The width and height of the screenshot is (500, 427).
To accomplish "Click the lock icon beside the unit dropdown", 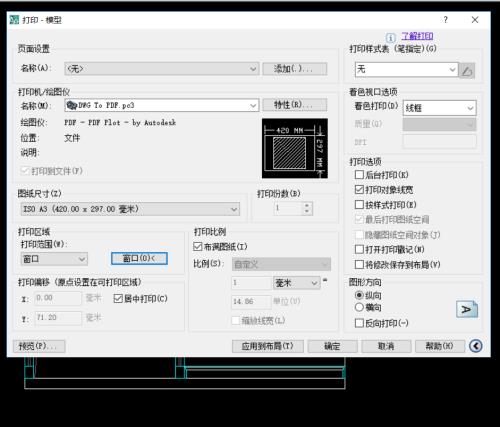I will [x=325, y=281].
